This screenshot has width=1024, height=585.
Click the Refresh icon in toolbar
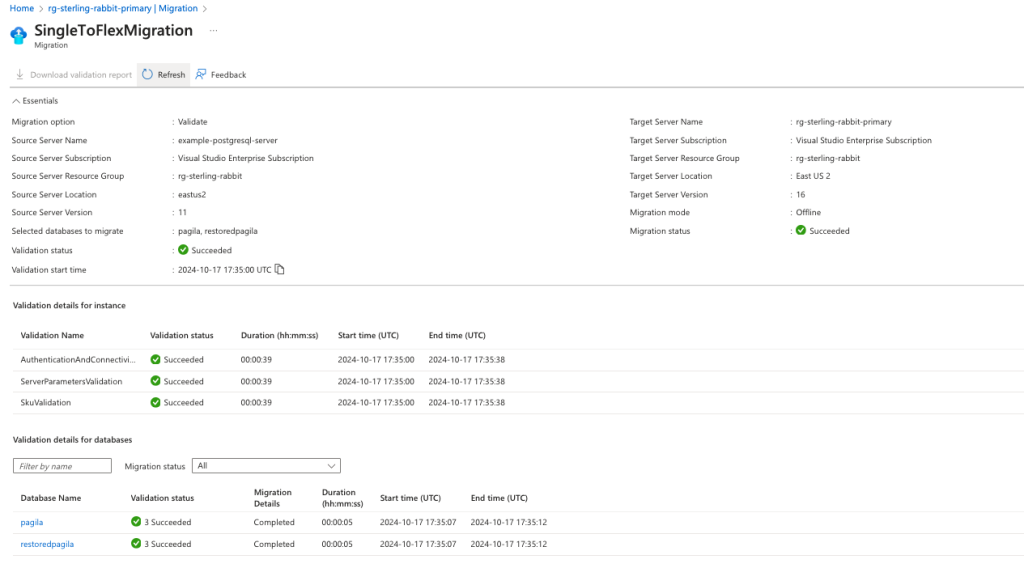coord(147,75)
